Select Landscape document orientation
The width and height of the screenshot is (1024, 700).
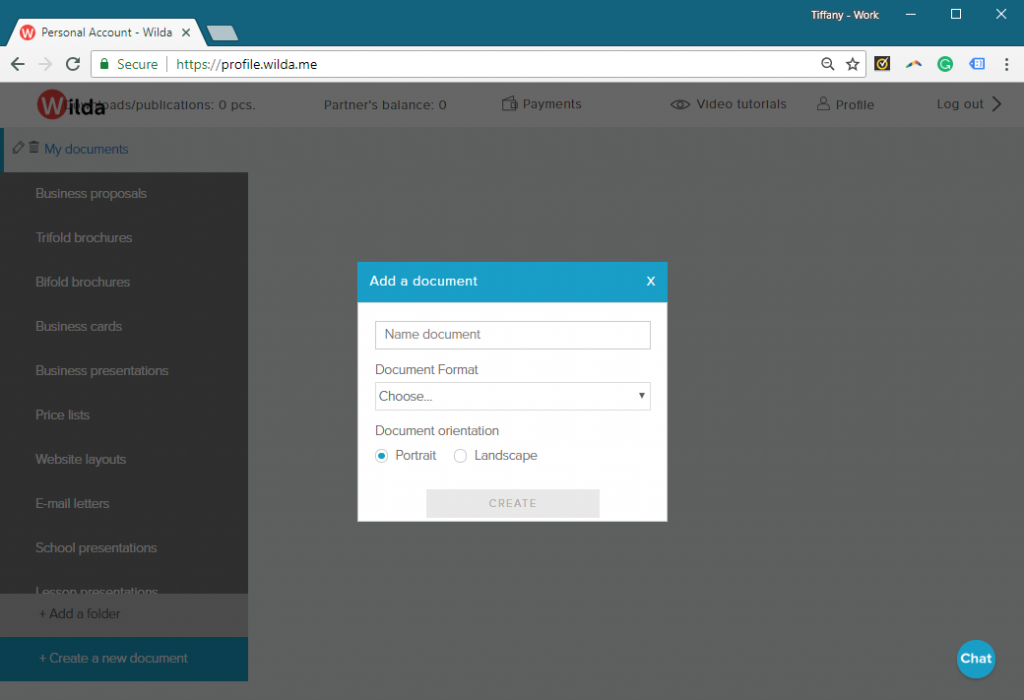tap(460, 455)
